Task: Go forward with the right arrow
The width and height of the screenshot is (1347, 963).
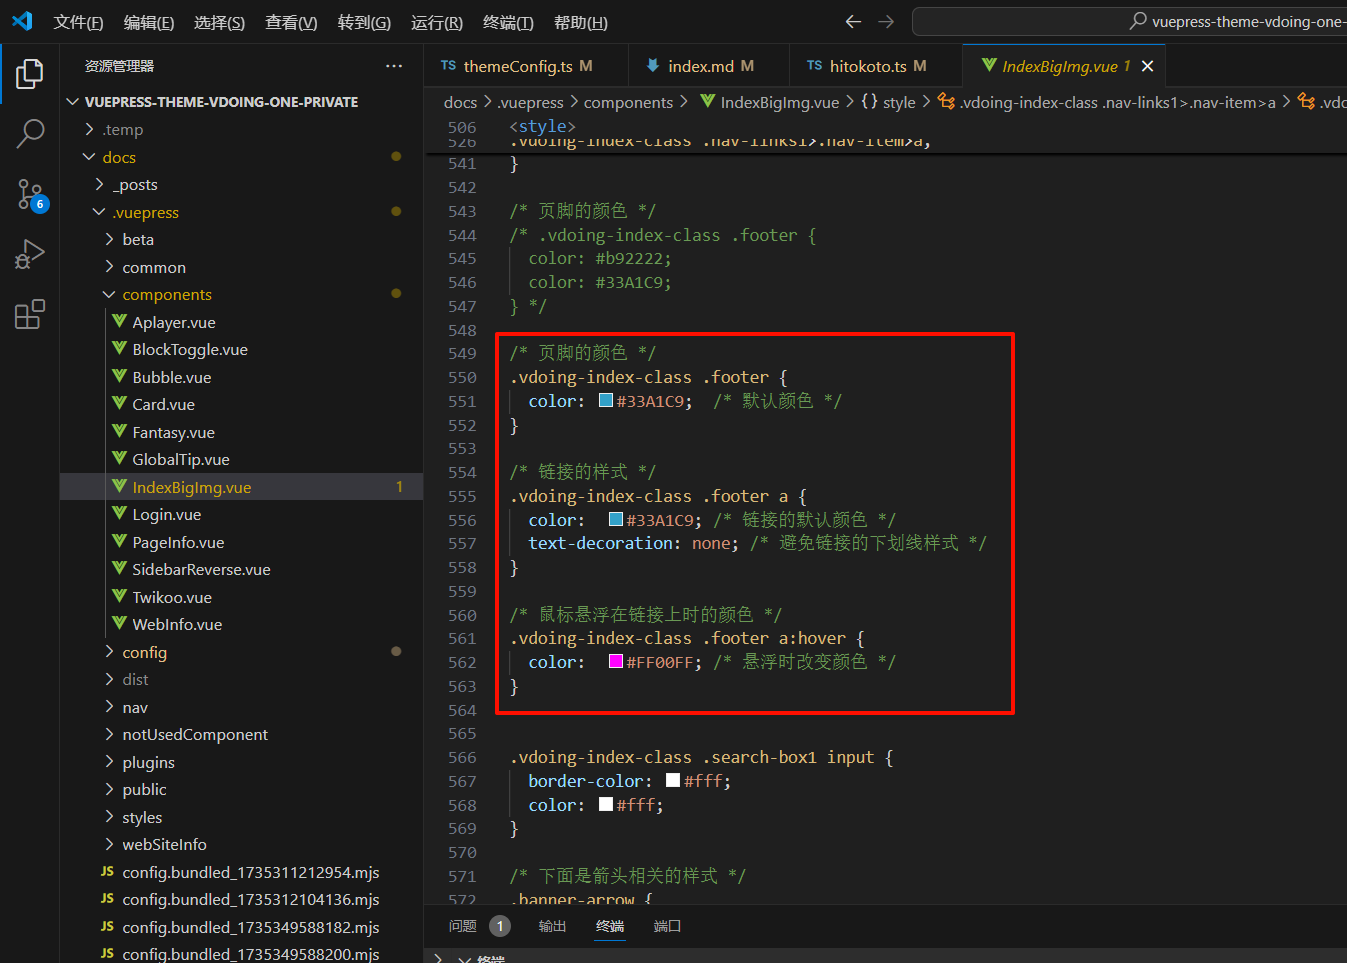Action: 886,21
